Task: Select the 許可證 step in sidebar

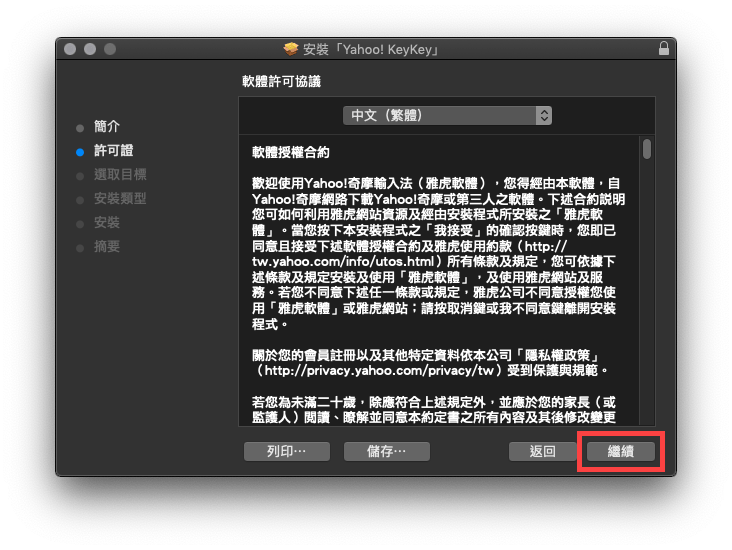Action: [x=113, y=150]
